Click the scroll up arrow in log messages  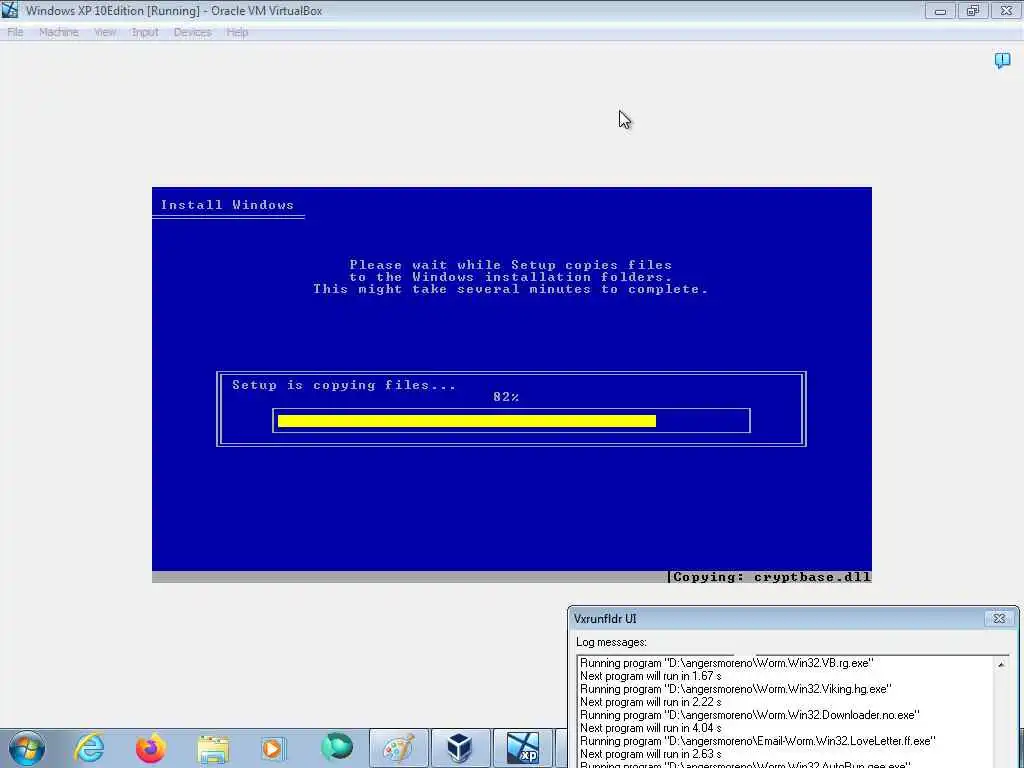(1001, 664)
